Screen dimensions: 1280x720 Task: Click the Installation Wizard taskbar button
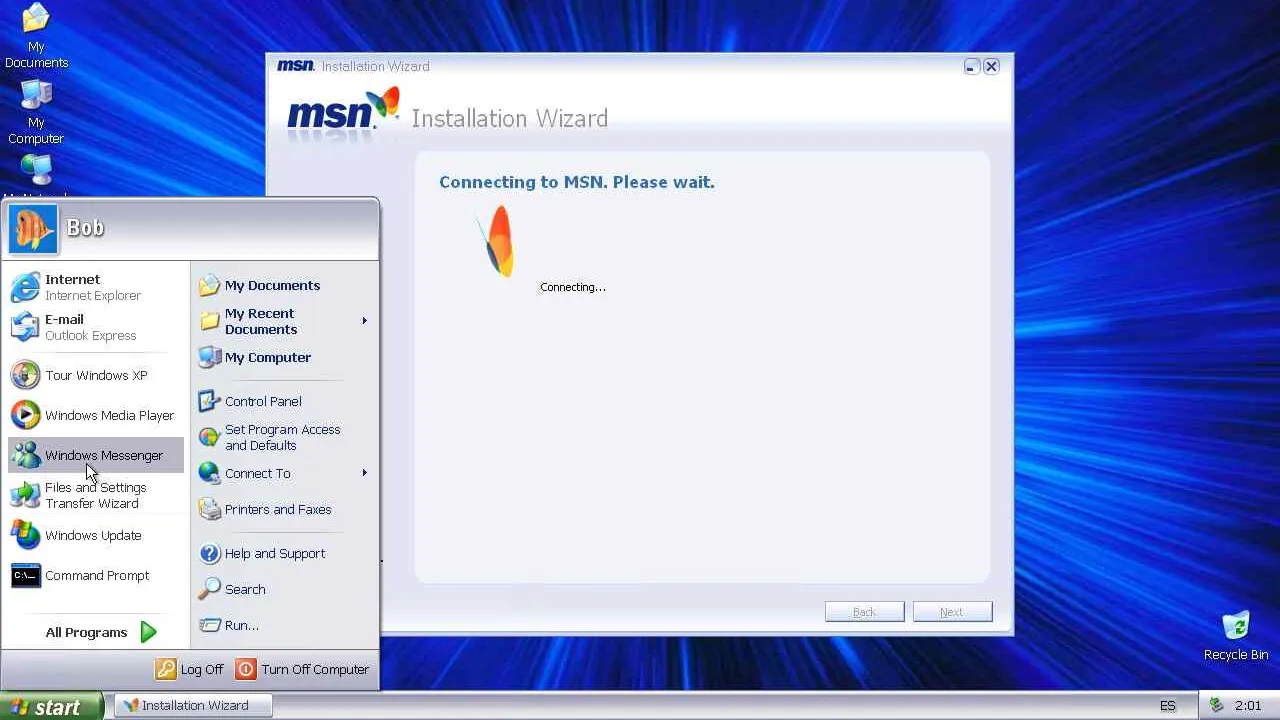pos(195,705)
